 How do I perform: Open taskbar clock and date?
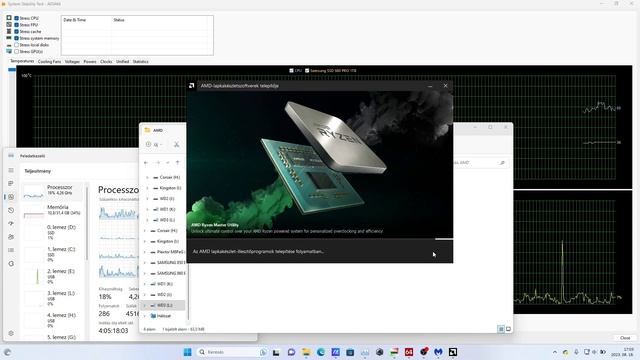point(622,352)
